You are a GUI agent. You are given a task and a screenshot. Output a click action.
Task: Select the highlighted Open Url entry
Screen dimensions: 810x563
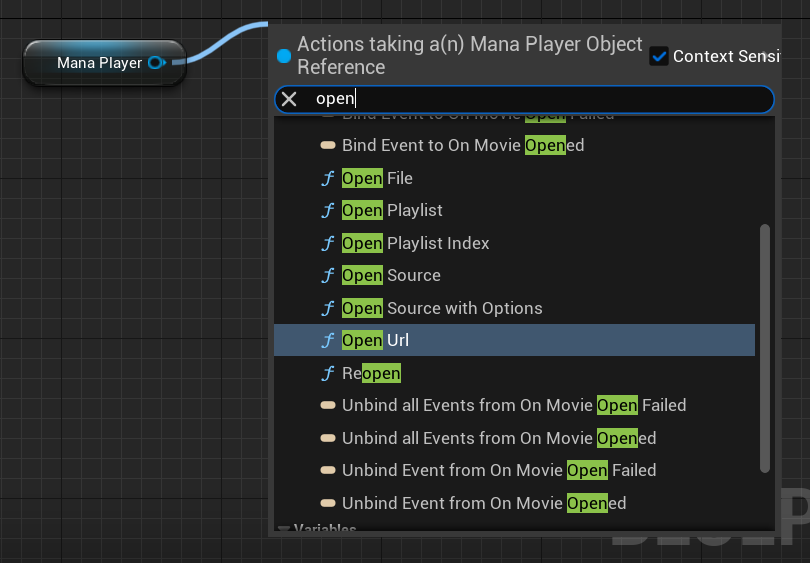pyautogui.click(x=515, y=340)
